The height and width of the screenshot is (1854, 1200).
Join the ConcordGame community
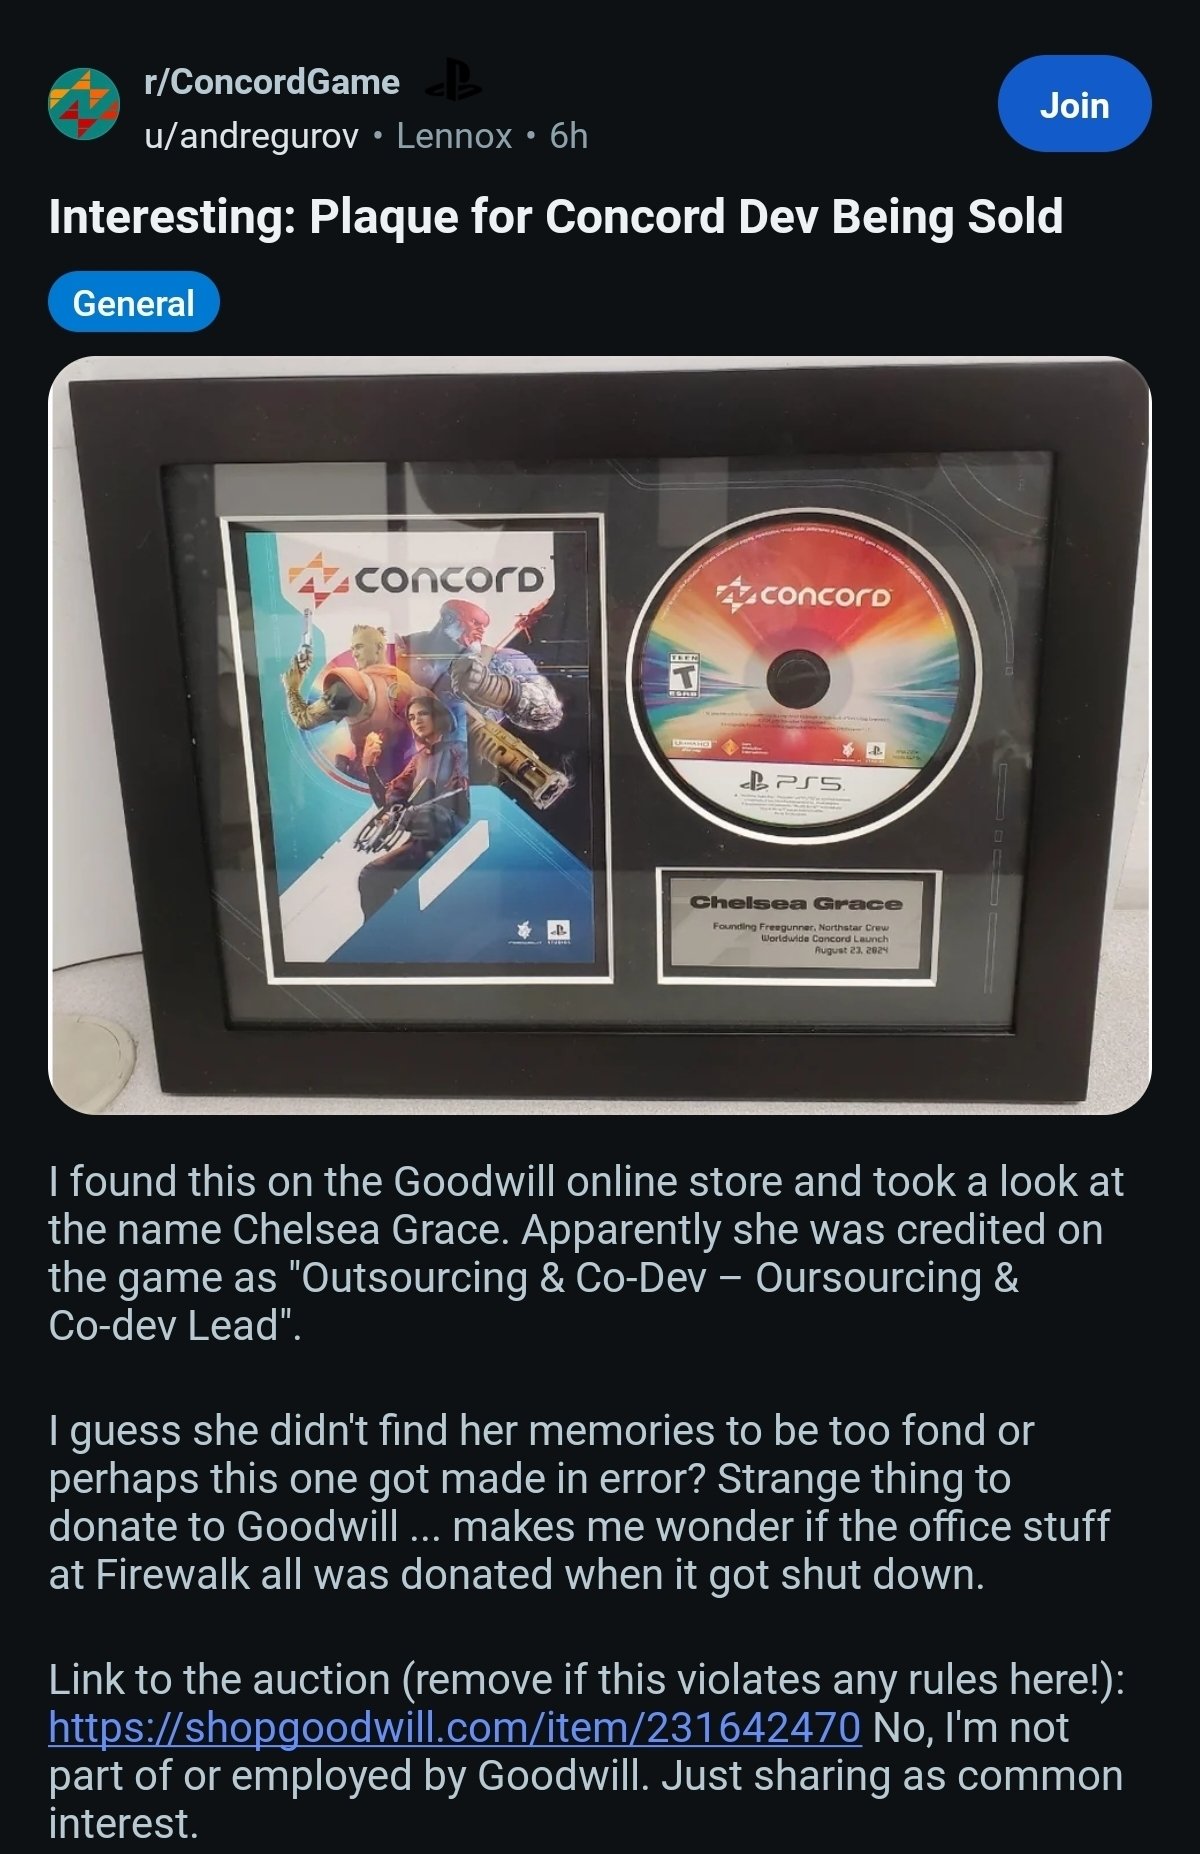point(1074,105)
